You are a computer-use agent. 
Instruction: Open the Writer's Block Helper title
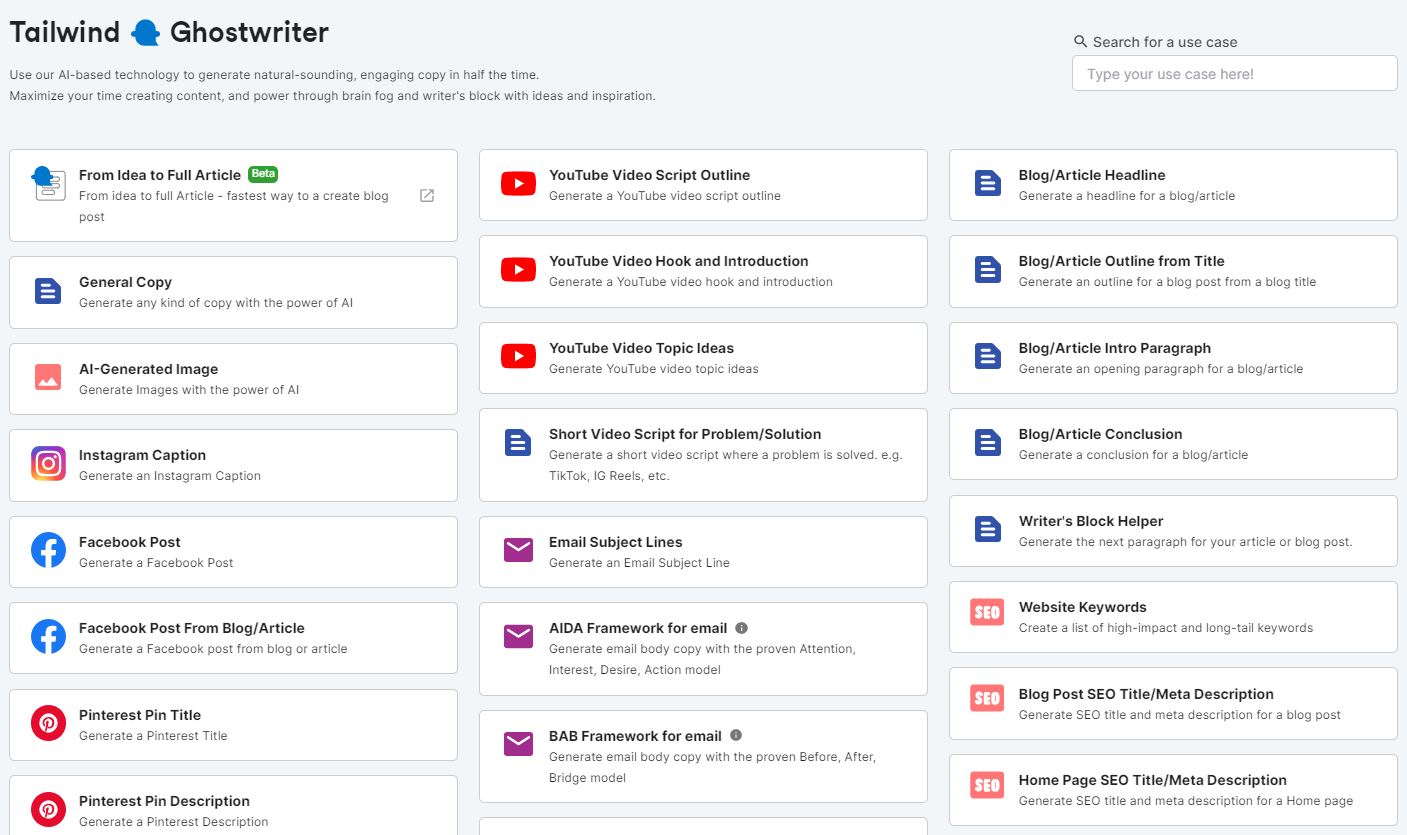1091,521
